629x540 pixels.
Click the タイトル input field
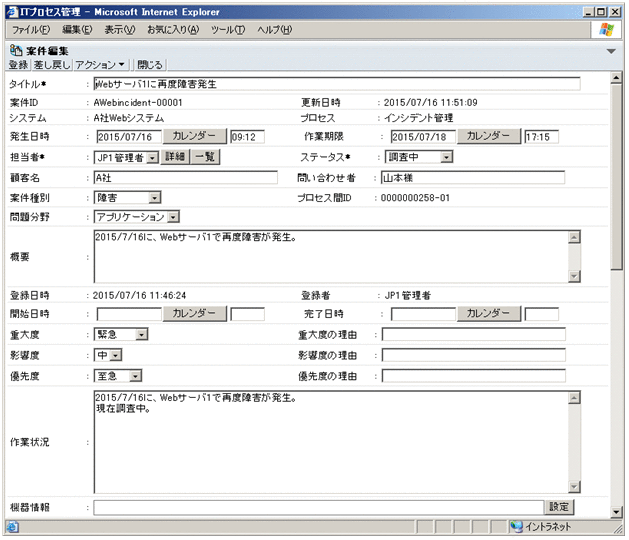[x=337, y=84]
